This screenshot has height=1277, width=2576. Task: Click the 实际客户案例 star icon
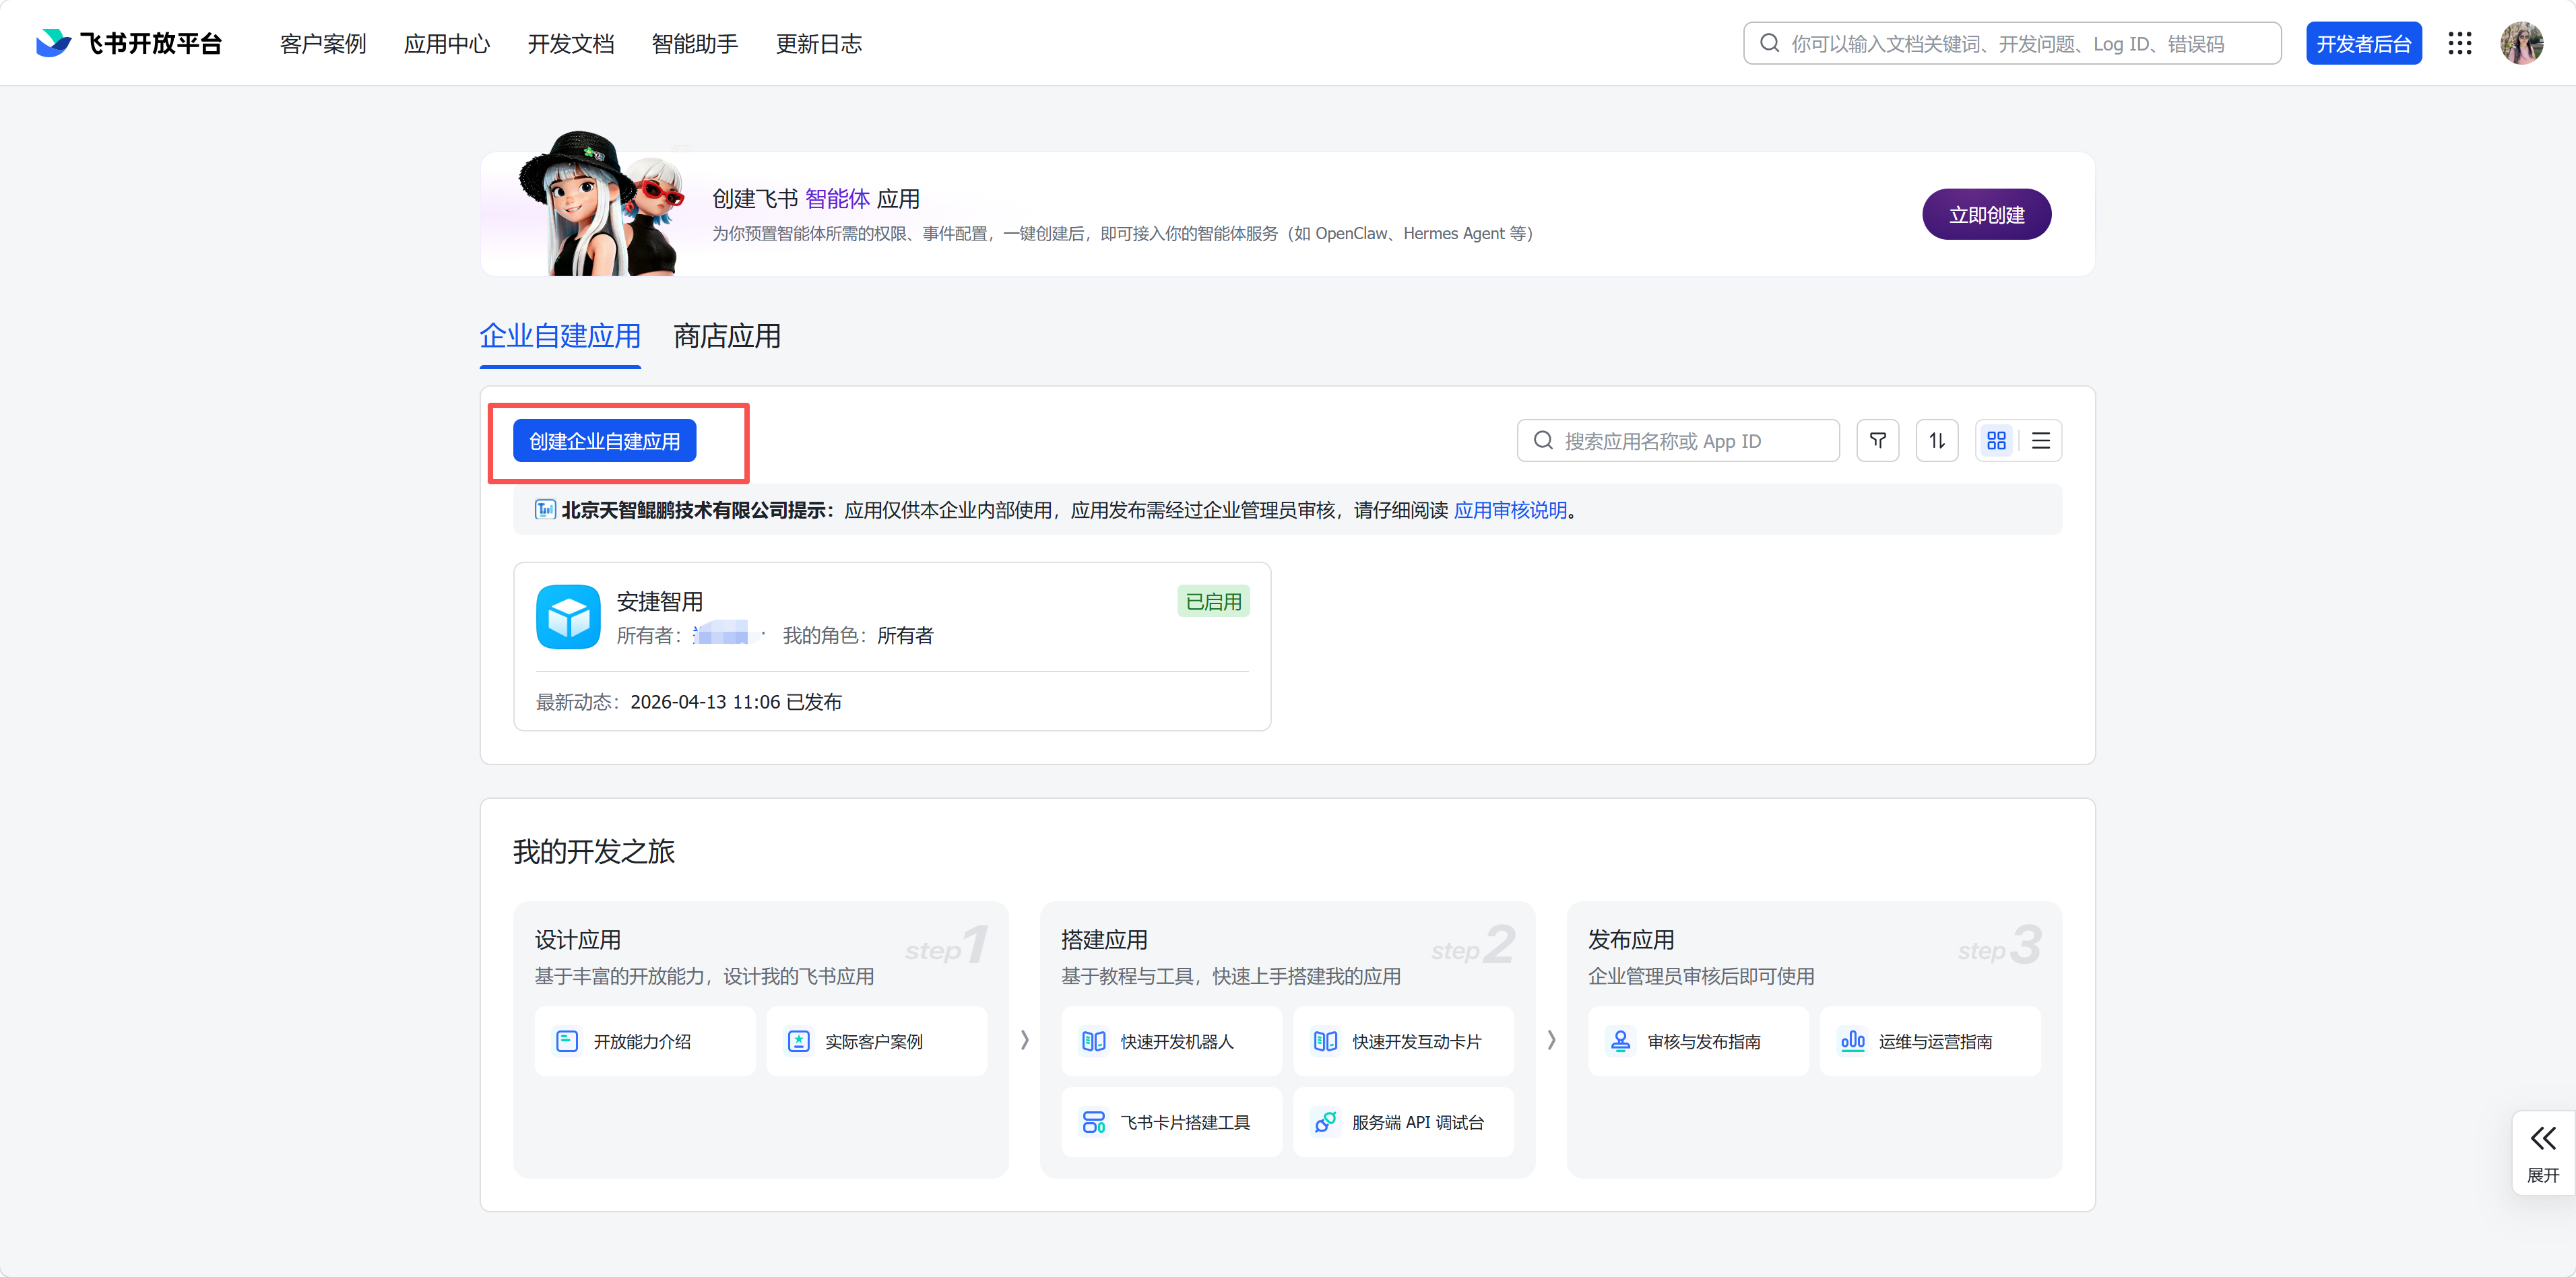point(798,1041)
